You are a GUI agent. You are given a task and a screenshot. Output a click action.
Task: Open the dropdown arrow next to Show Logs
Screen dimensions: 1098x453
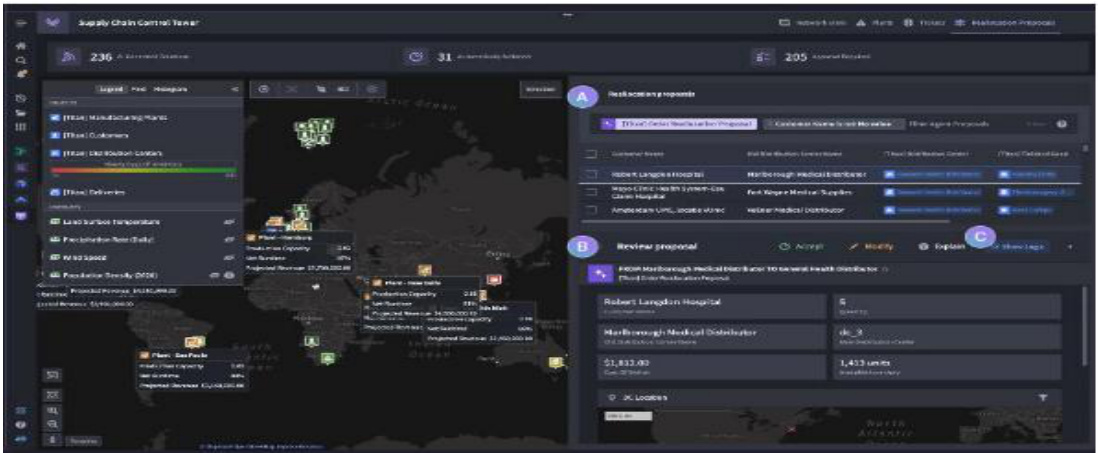1069,246
